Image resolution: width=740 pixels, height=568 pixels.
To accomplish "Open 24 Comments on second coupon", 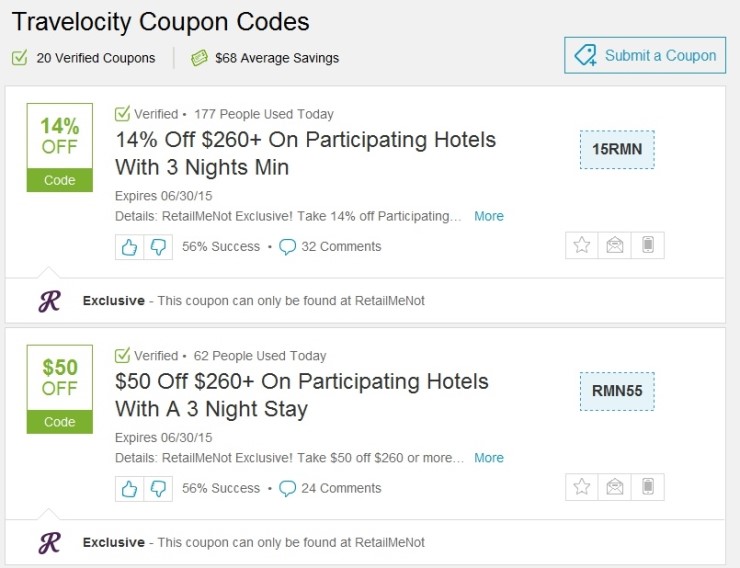I will (x=330, y=488).
